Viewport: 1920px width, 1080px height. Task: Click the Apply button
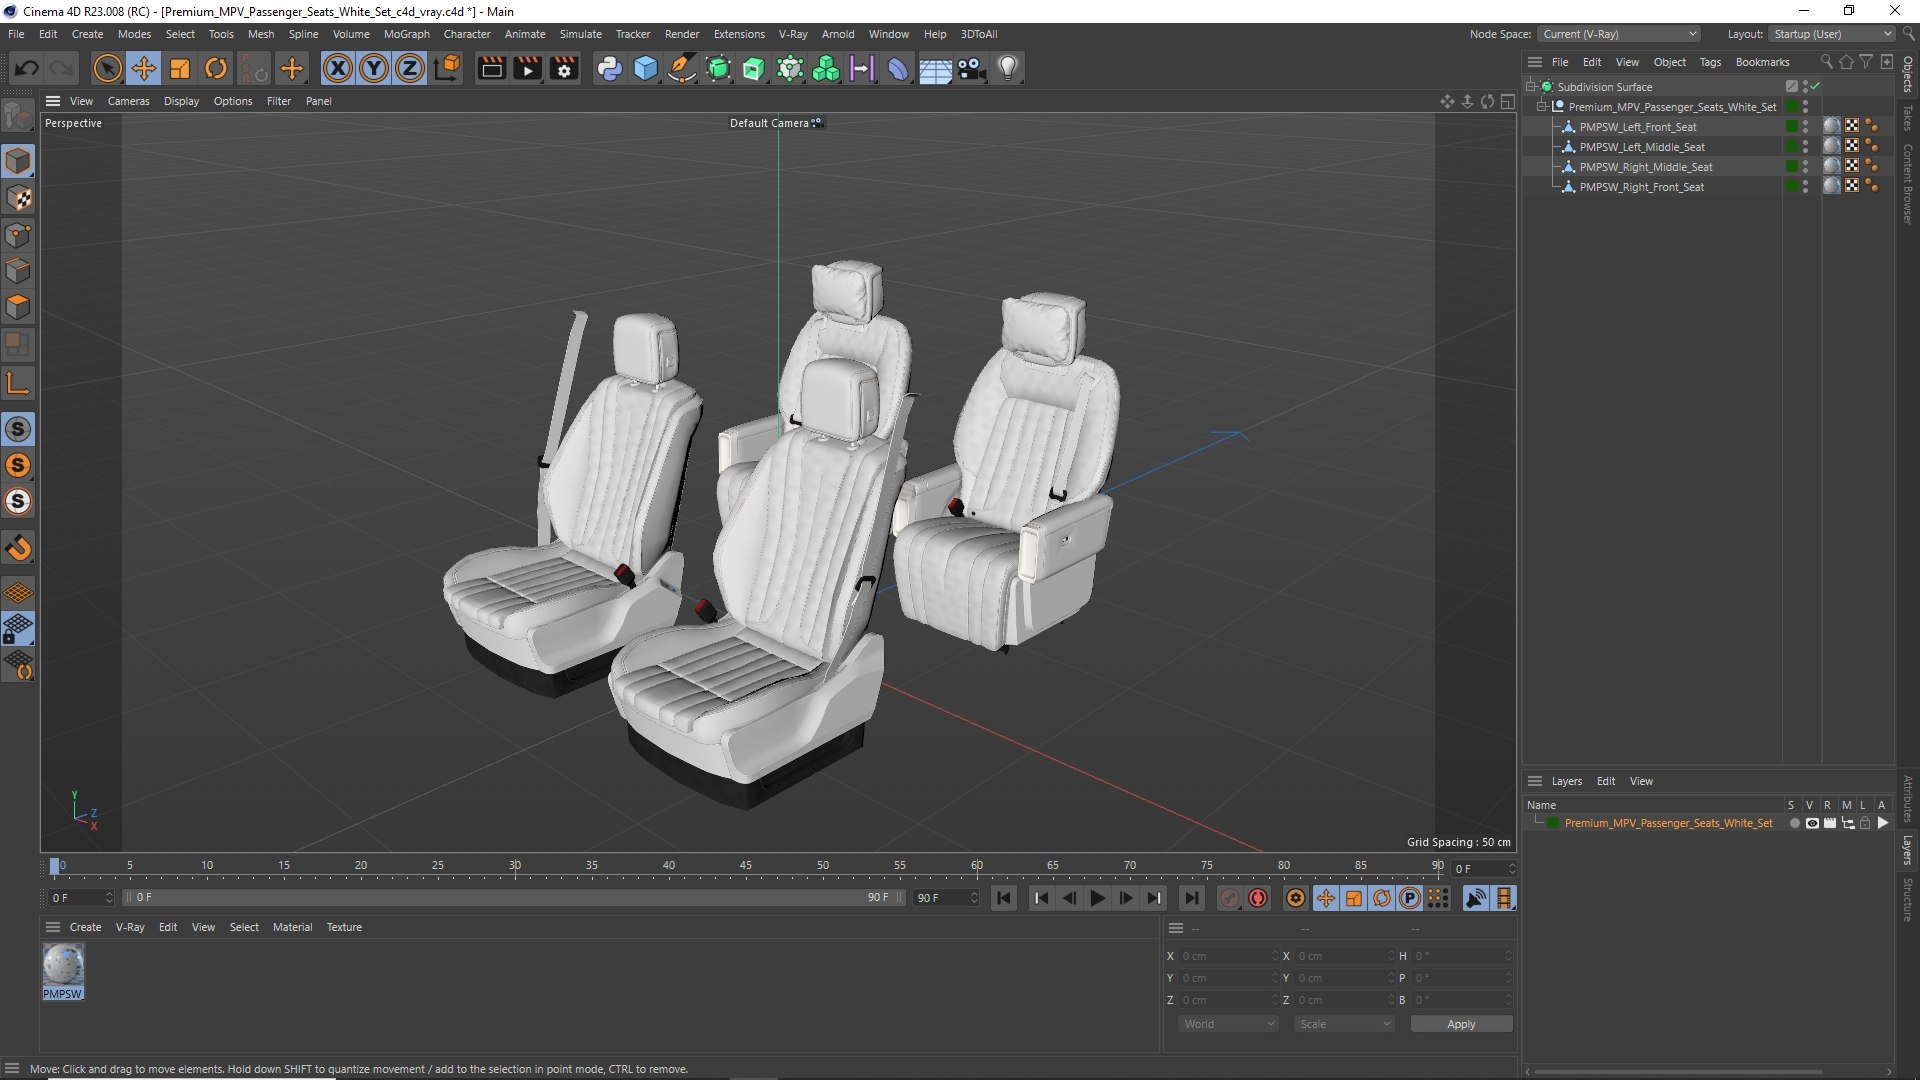[x=1461, y=1024]
